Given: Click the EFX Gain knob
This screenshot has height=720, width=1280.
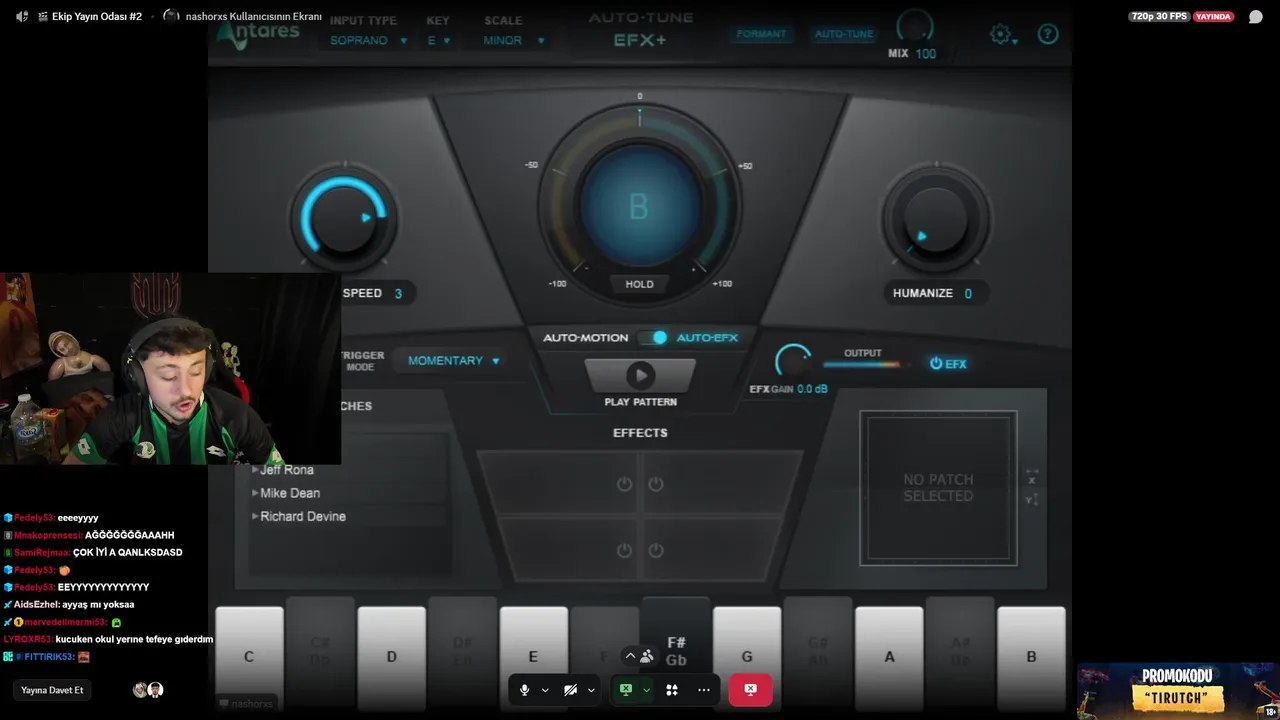Looking at the screenshot, I should click(793, 362).
